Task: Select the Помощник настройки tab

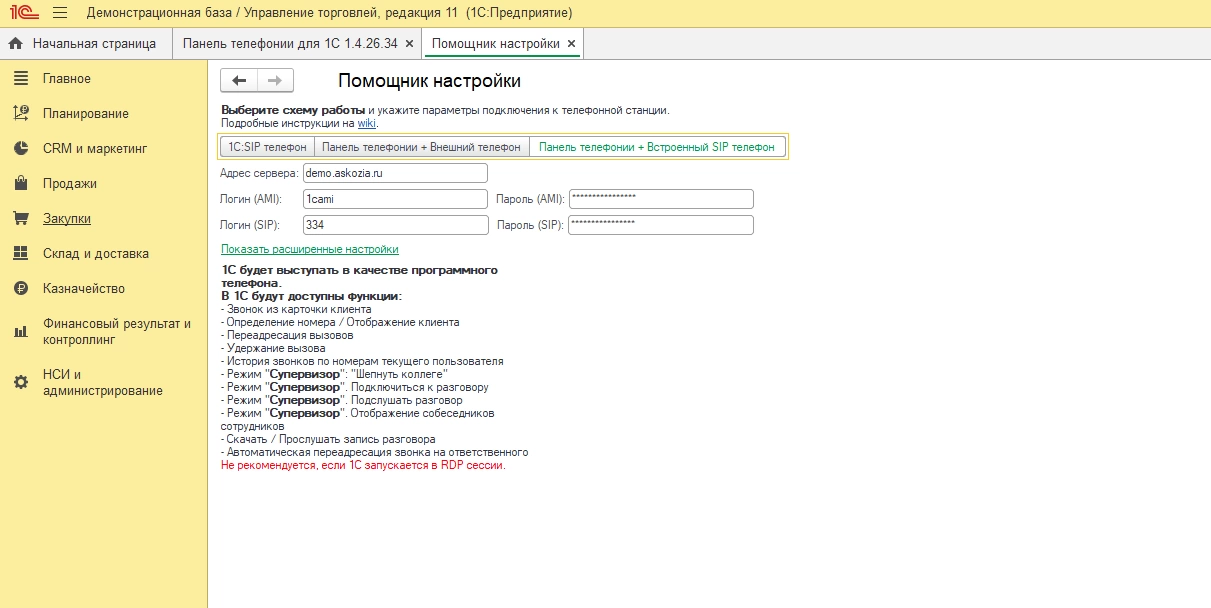Action: (x=503, y=44)
